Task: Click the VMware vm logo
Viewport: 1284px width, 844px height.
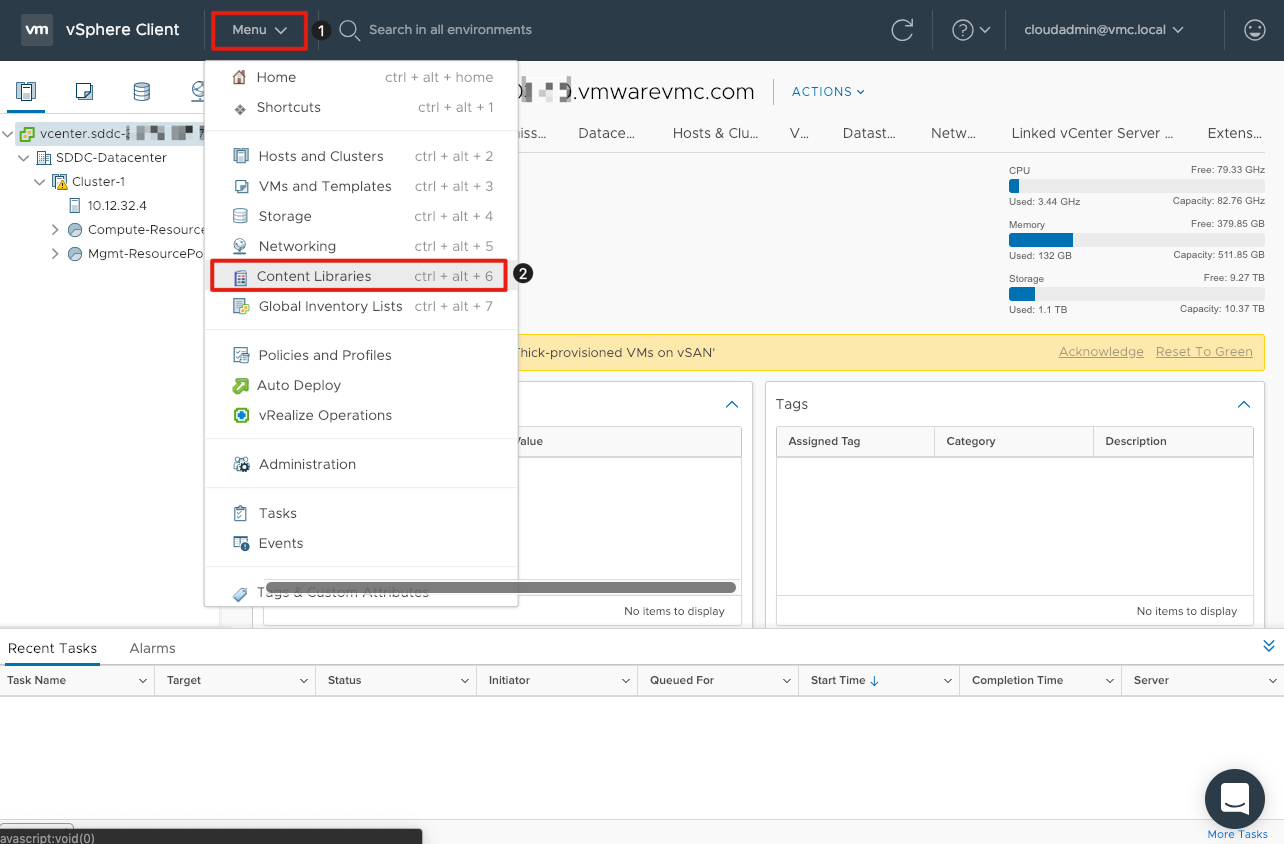Action: tap(37, 30)
